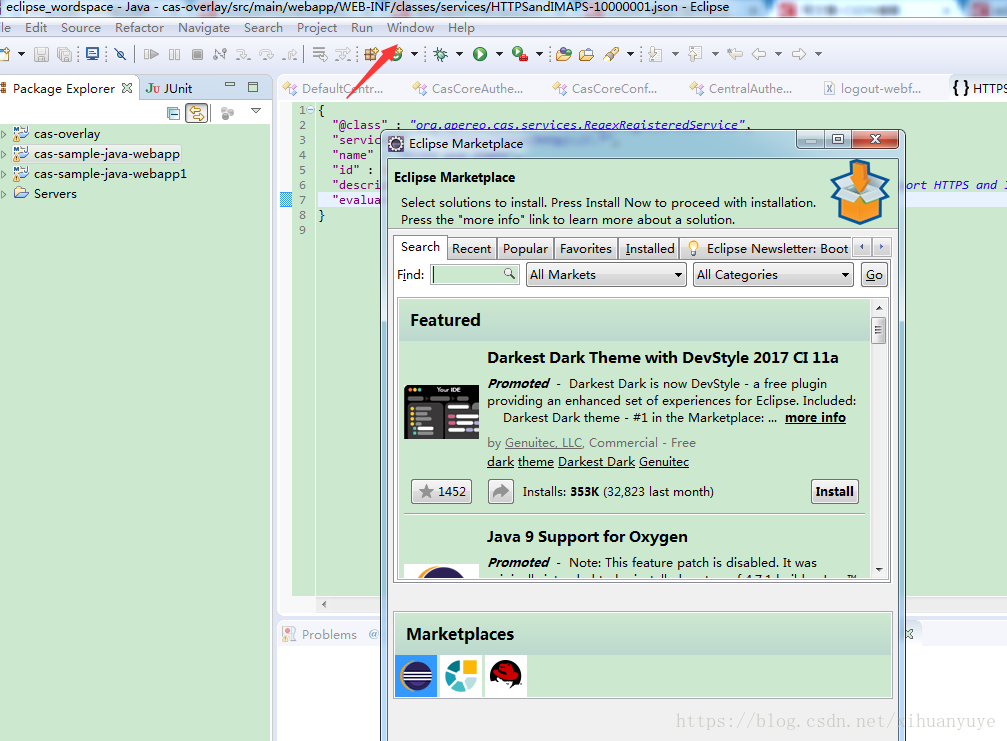
Task: Click the Find search field in Marketplace
Action: 470,274
